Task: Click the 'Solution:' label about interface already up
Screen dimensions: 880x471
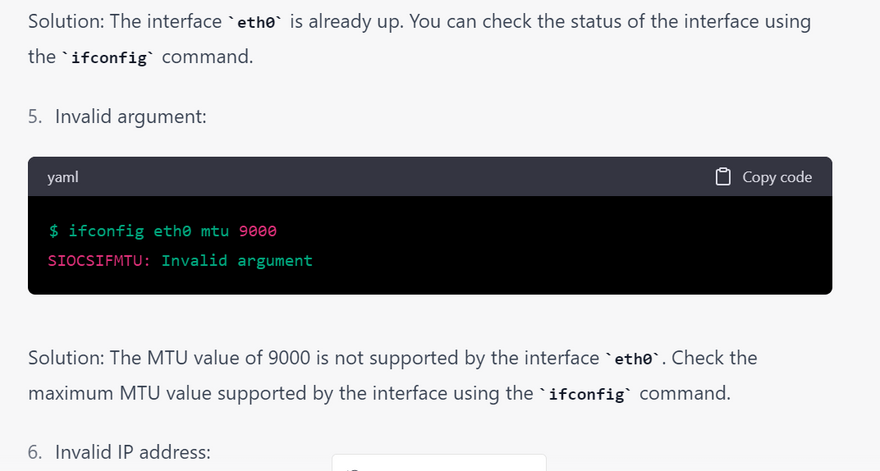Action: point(66,21)
